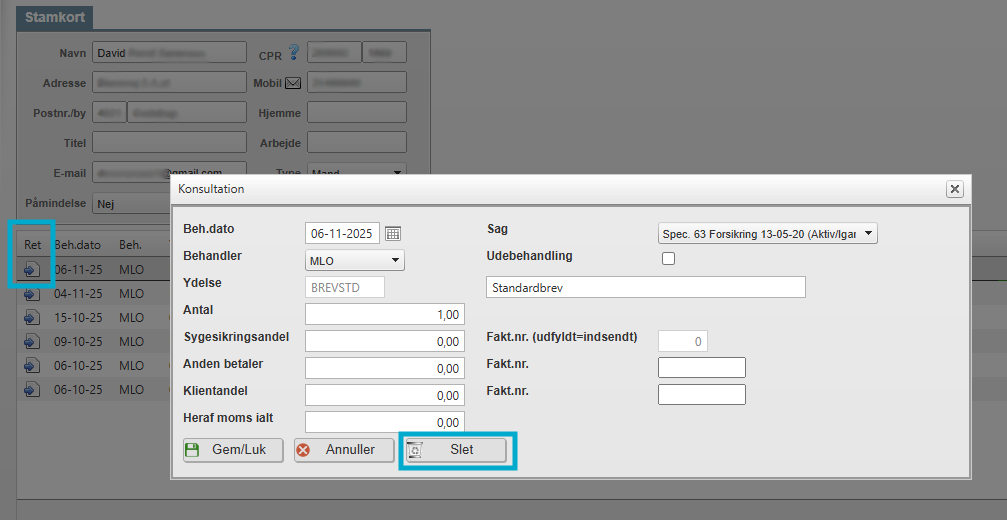Click the Standardbrev description field

point(645,288)
